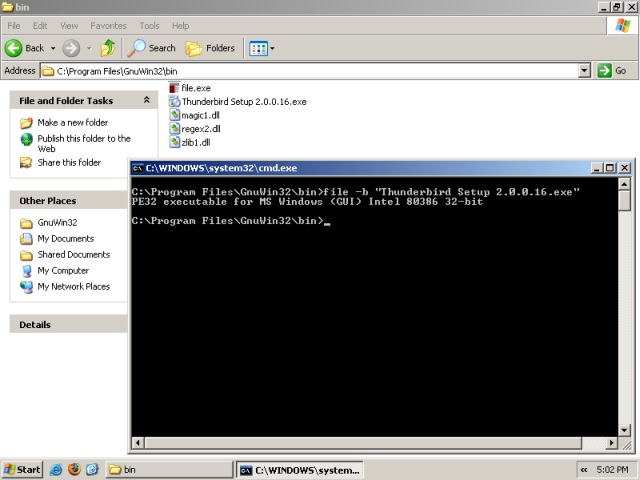This screenshot has height=480, width=640.
Task: Launch Firefox from Quick Launch
Action: [74, 469]
